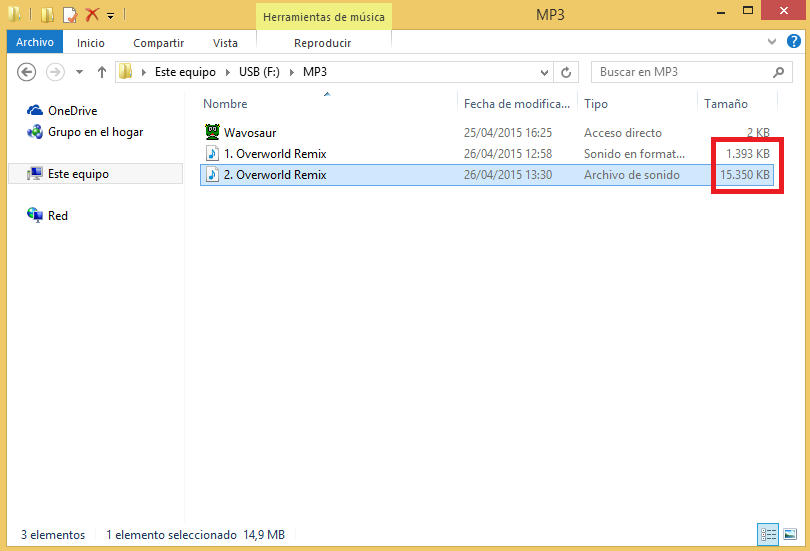Click the properties icon in quick access toolbar
The width and height of the screenshot is (810, 551).
69,15
